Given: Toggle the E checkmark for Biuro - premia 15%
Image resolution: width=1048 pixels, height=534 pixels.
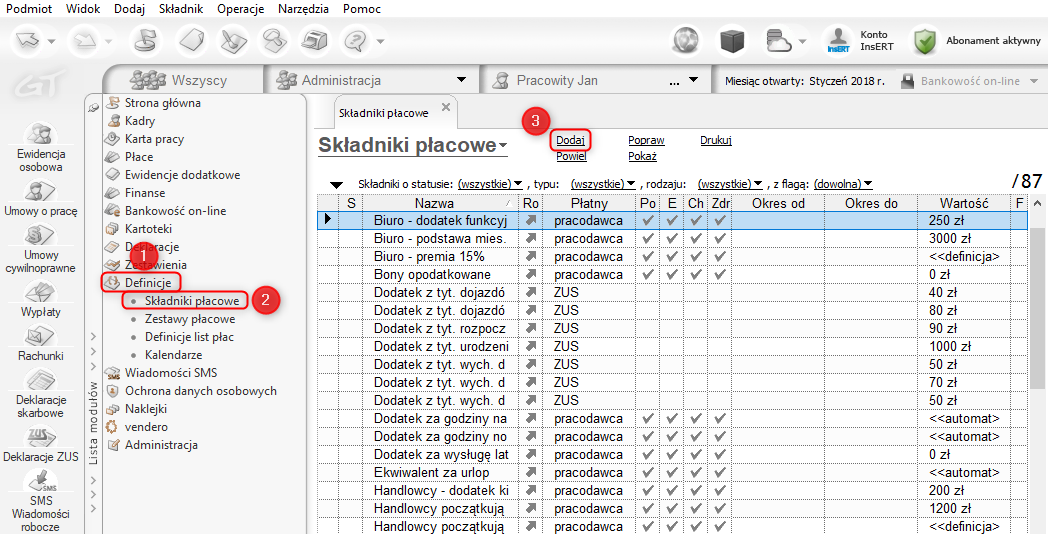Looking at the screenshot, I should tap(672, 257).
